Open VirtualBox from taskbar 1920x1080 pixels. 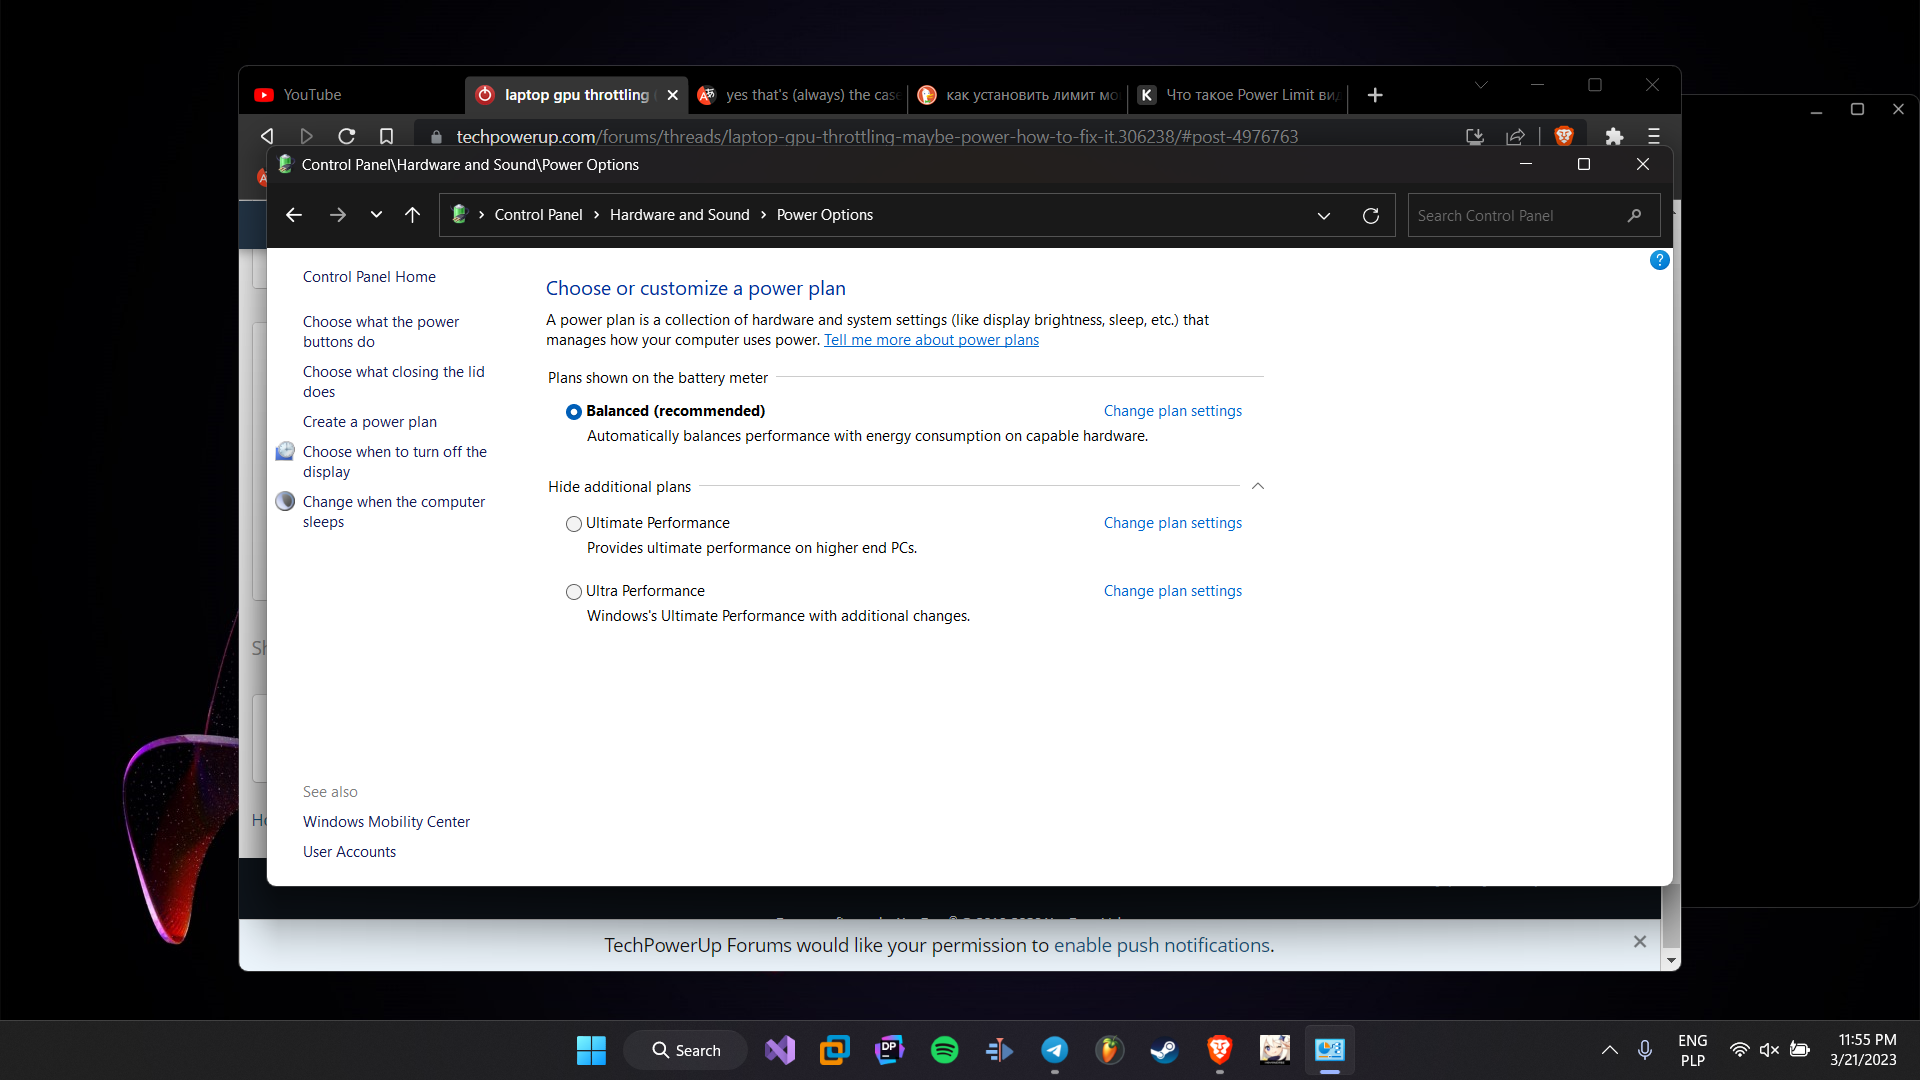point(834,1050)
